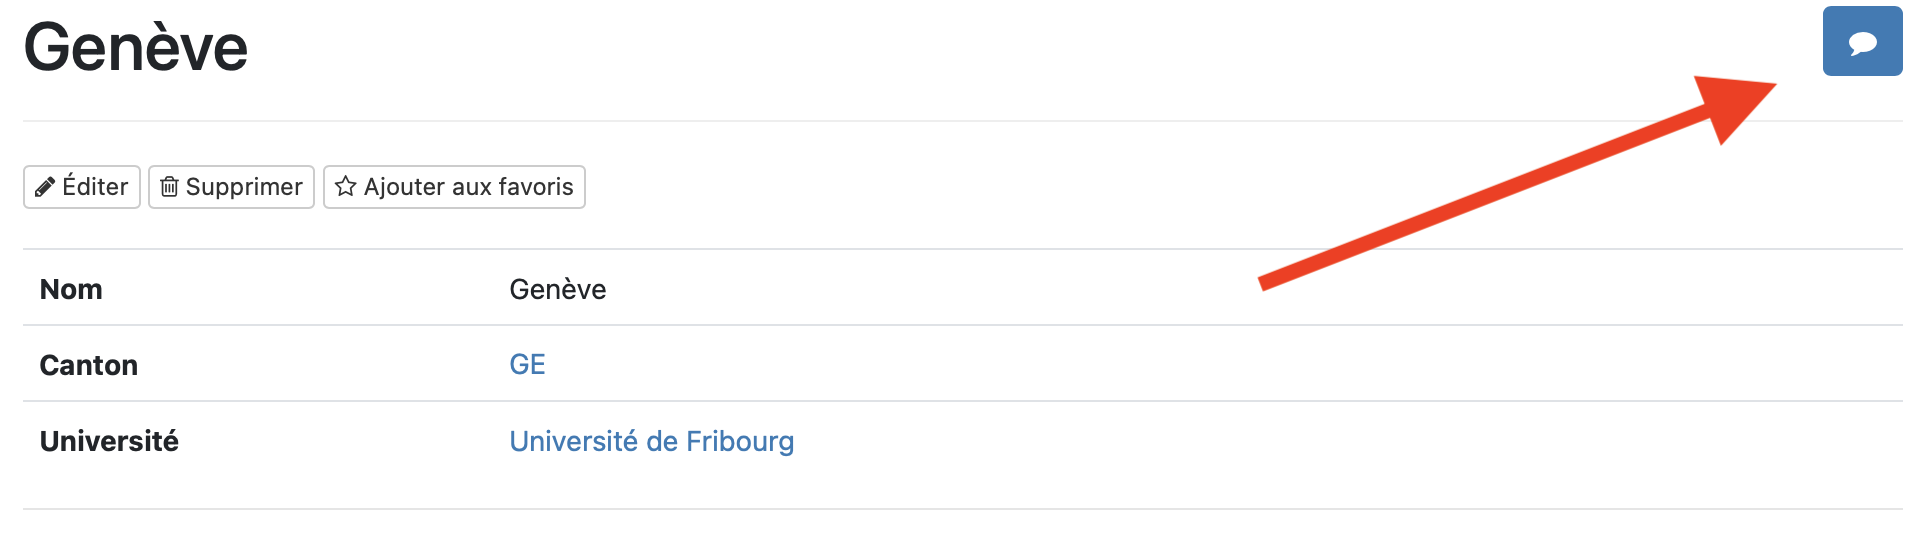Click the Nom field label
This screenshot has width=1920, height=534.
pyautogui.click(x=71, y=289)
